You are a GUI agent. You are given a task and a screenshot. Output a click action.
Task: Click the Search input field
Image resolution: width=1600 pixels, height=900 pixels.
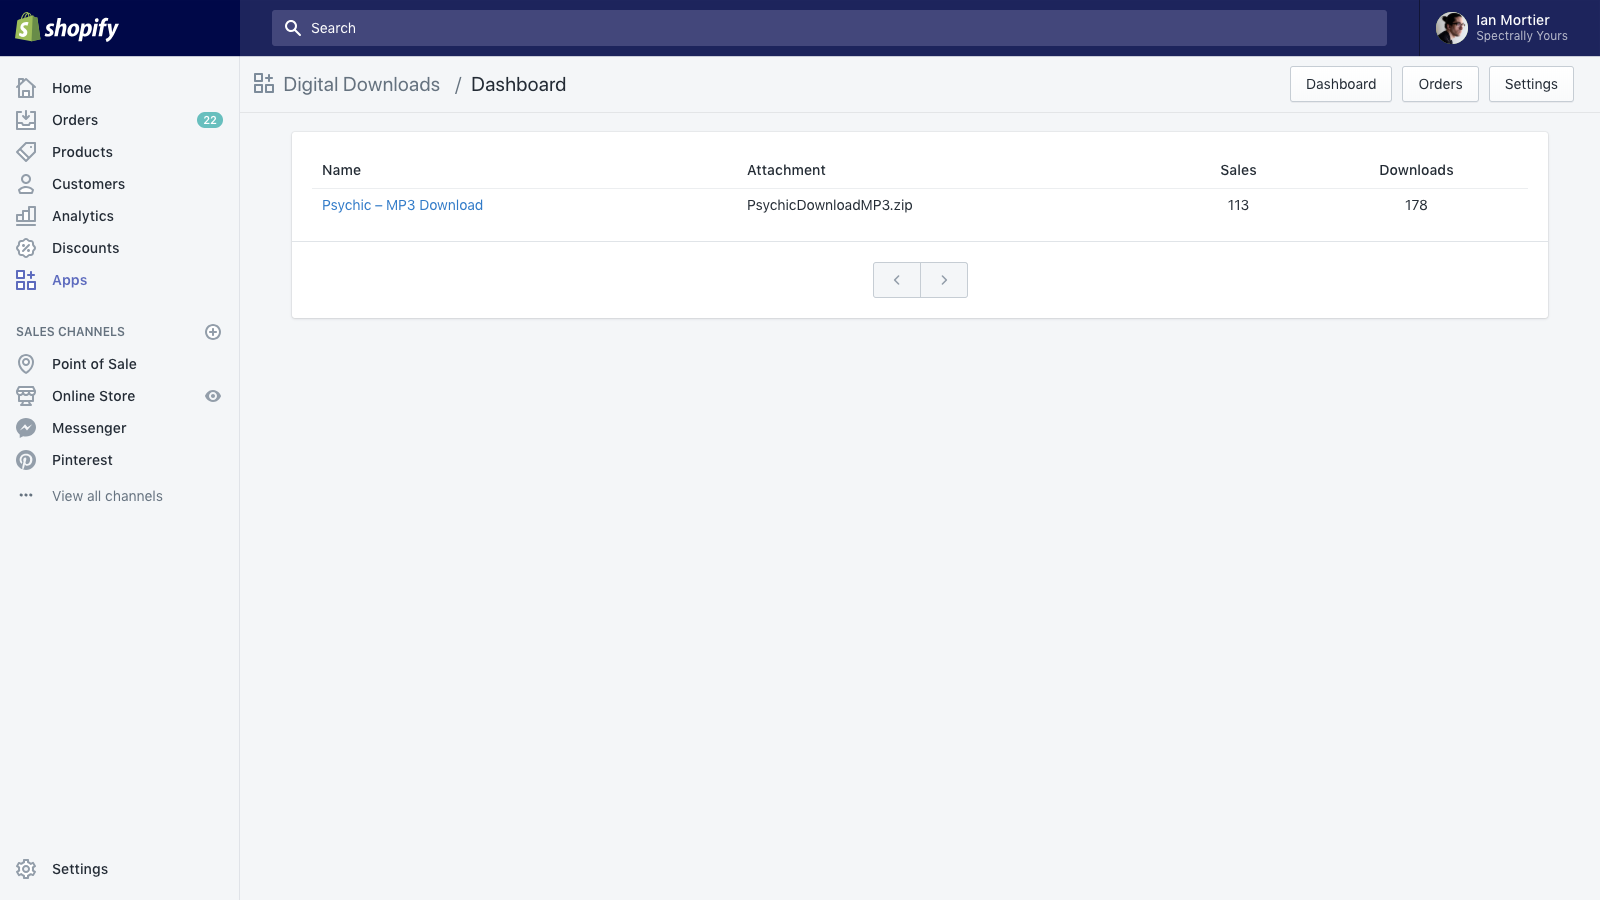pyautogui.click(x=828, y=28)
